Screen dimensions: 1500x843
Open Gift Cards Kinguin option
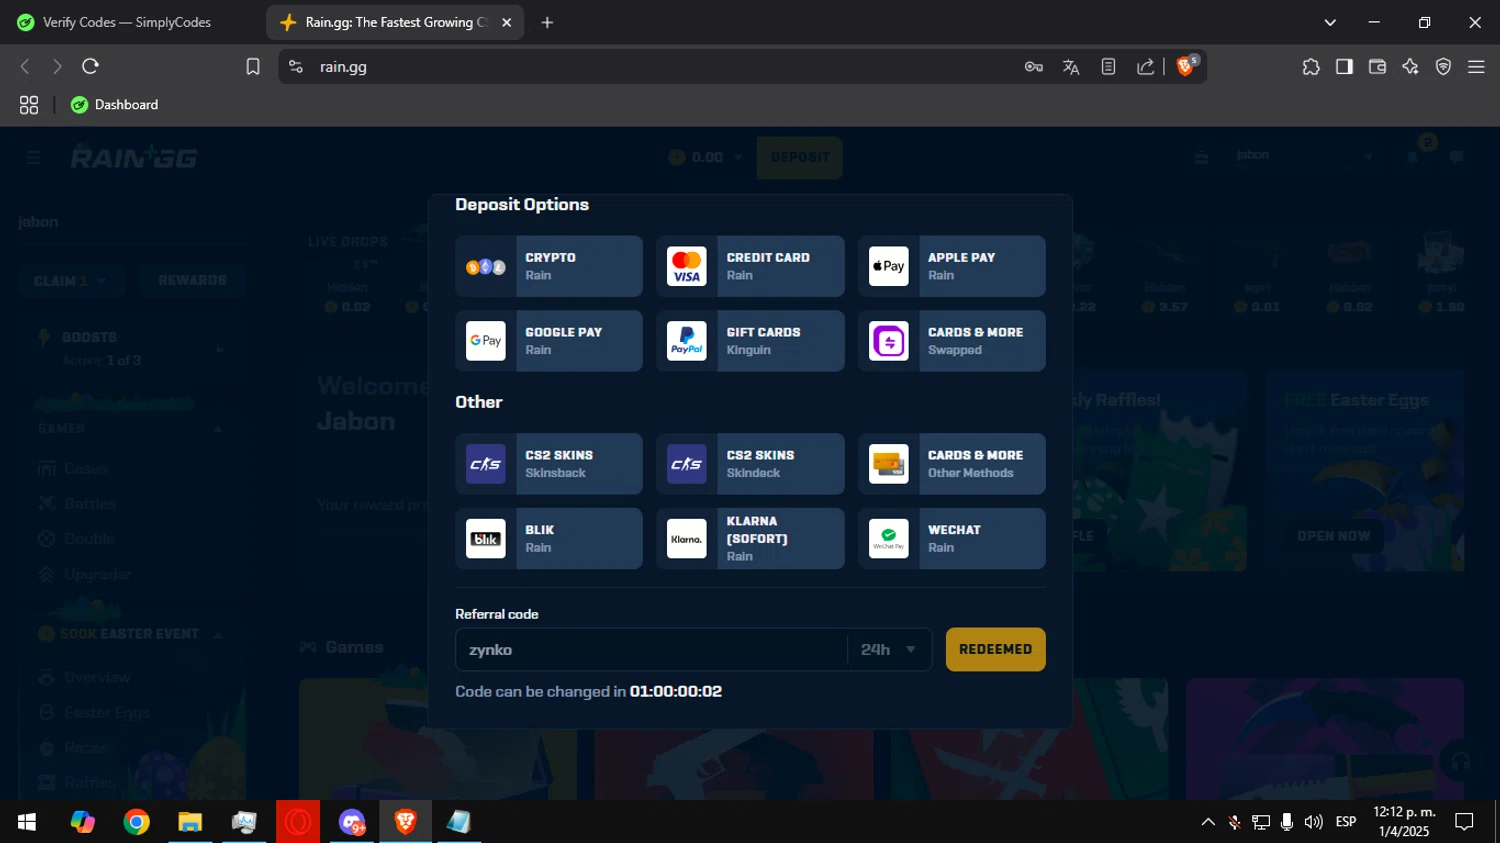[x=750, y=341]
